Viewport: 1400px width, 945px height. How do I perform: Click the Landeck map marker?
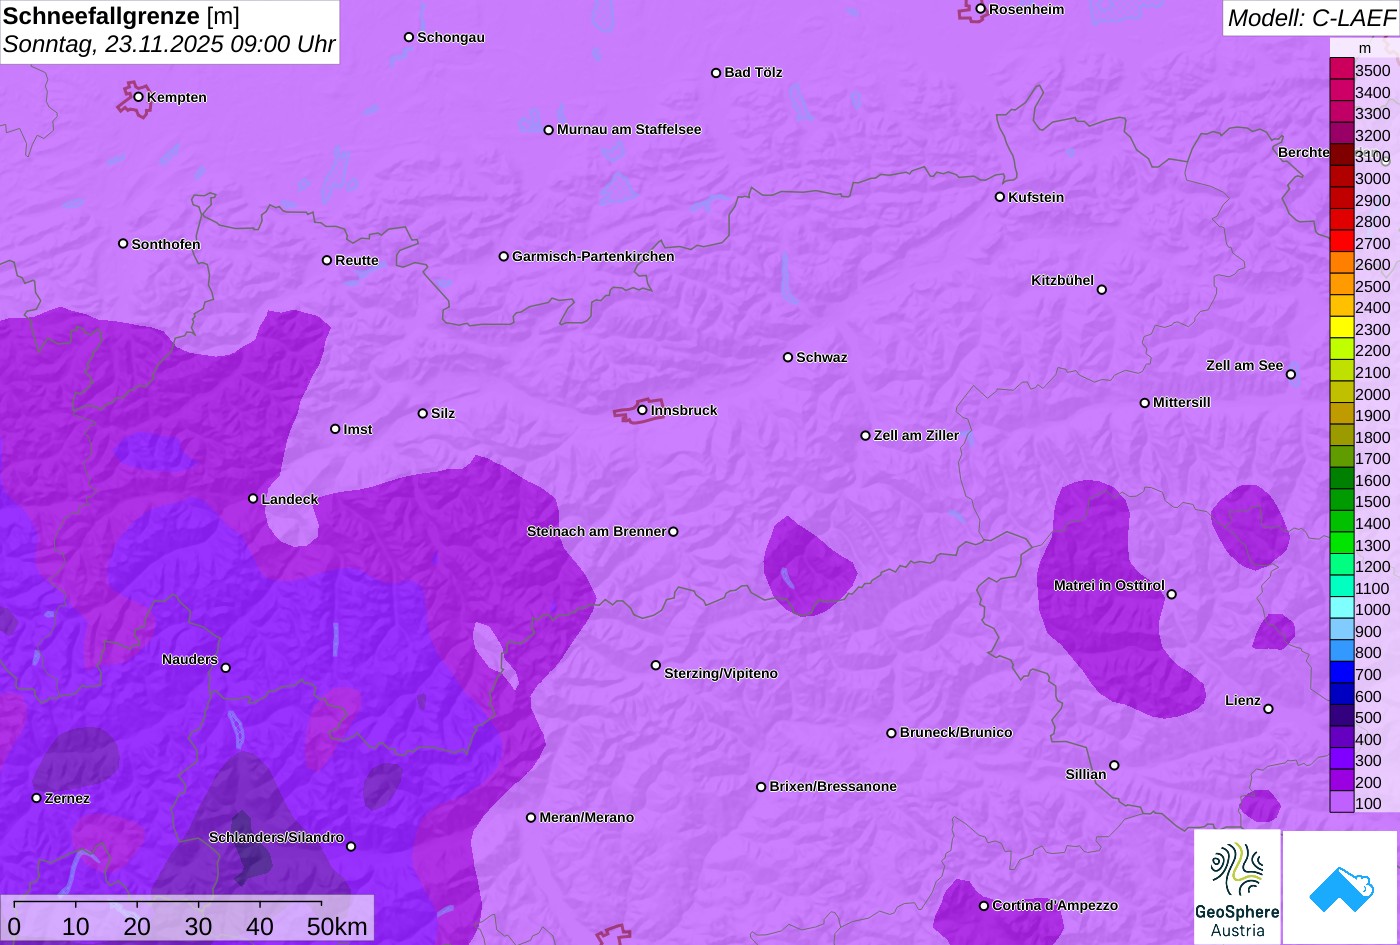(253, 499)
